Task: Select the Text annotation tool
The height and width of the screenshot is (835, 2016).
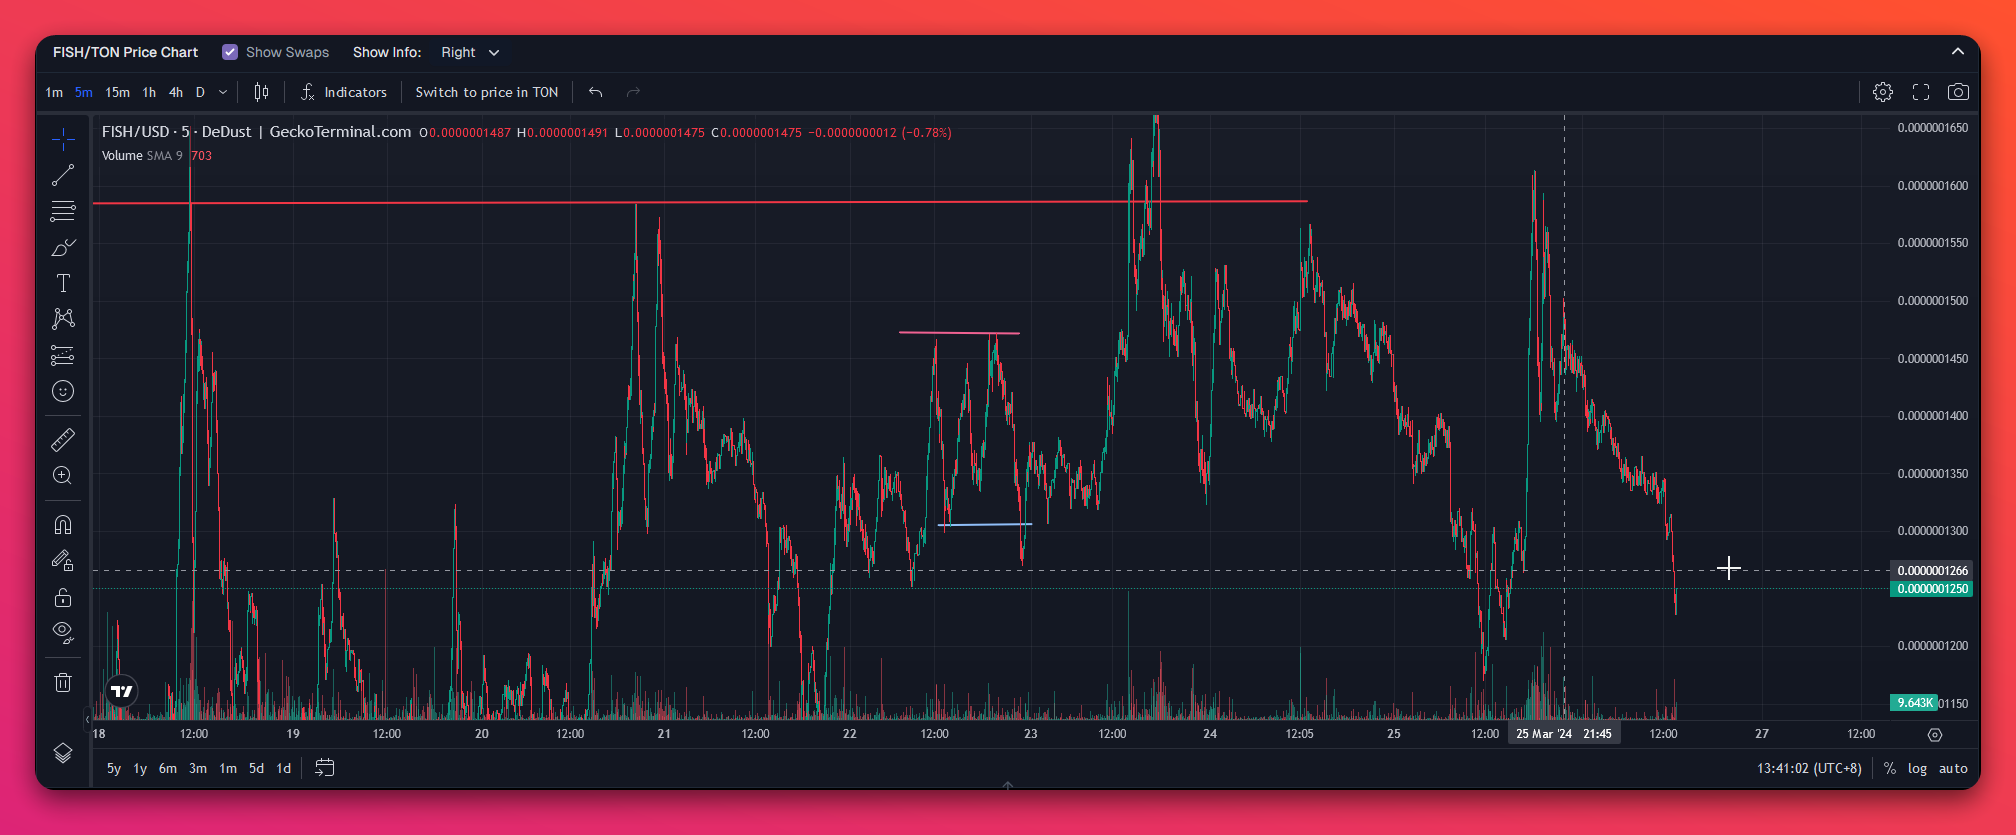Action: pos(63,283)
